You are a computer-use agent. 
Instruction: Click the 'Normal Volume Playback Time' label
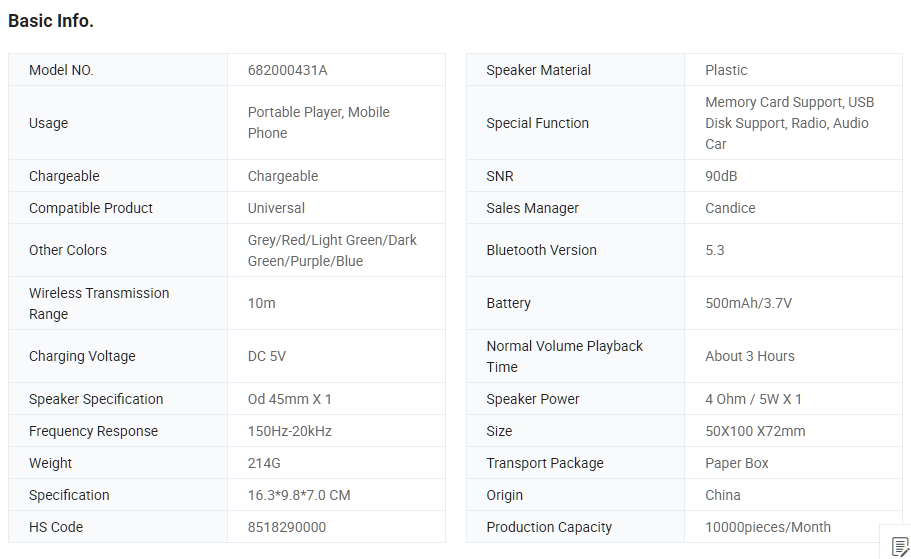click(565, 356)
